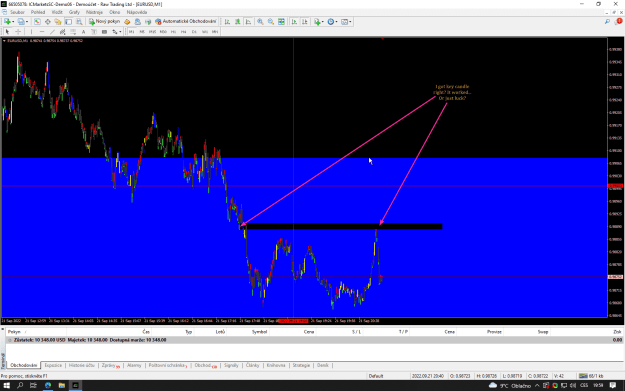Click the zoom in magnifier icon

(x=260, y=22)
